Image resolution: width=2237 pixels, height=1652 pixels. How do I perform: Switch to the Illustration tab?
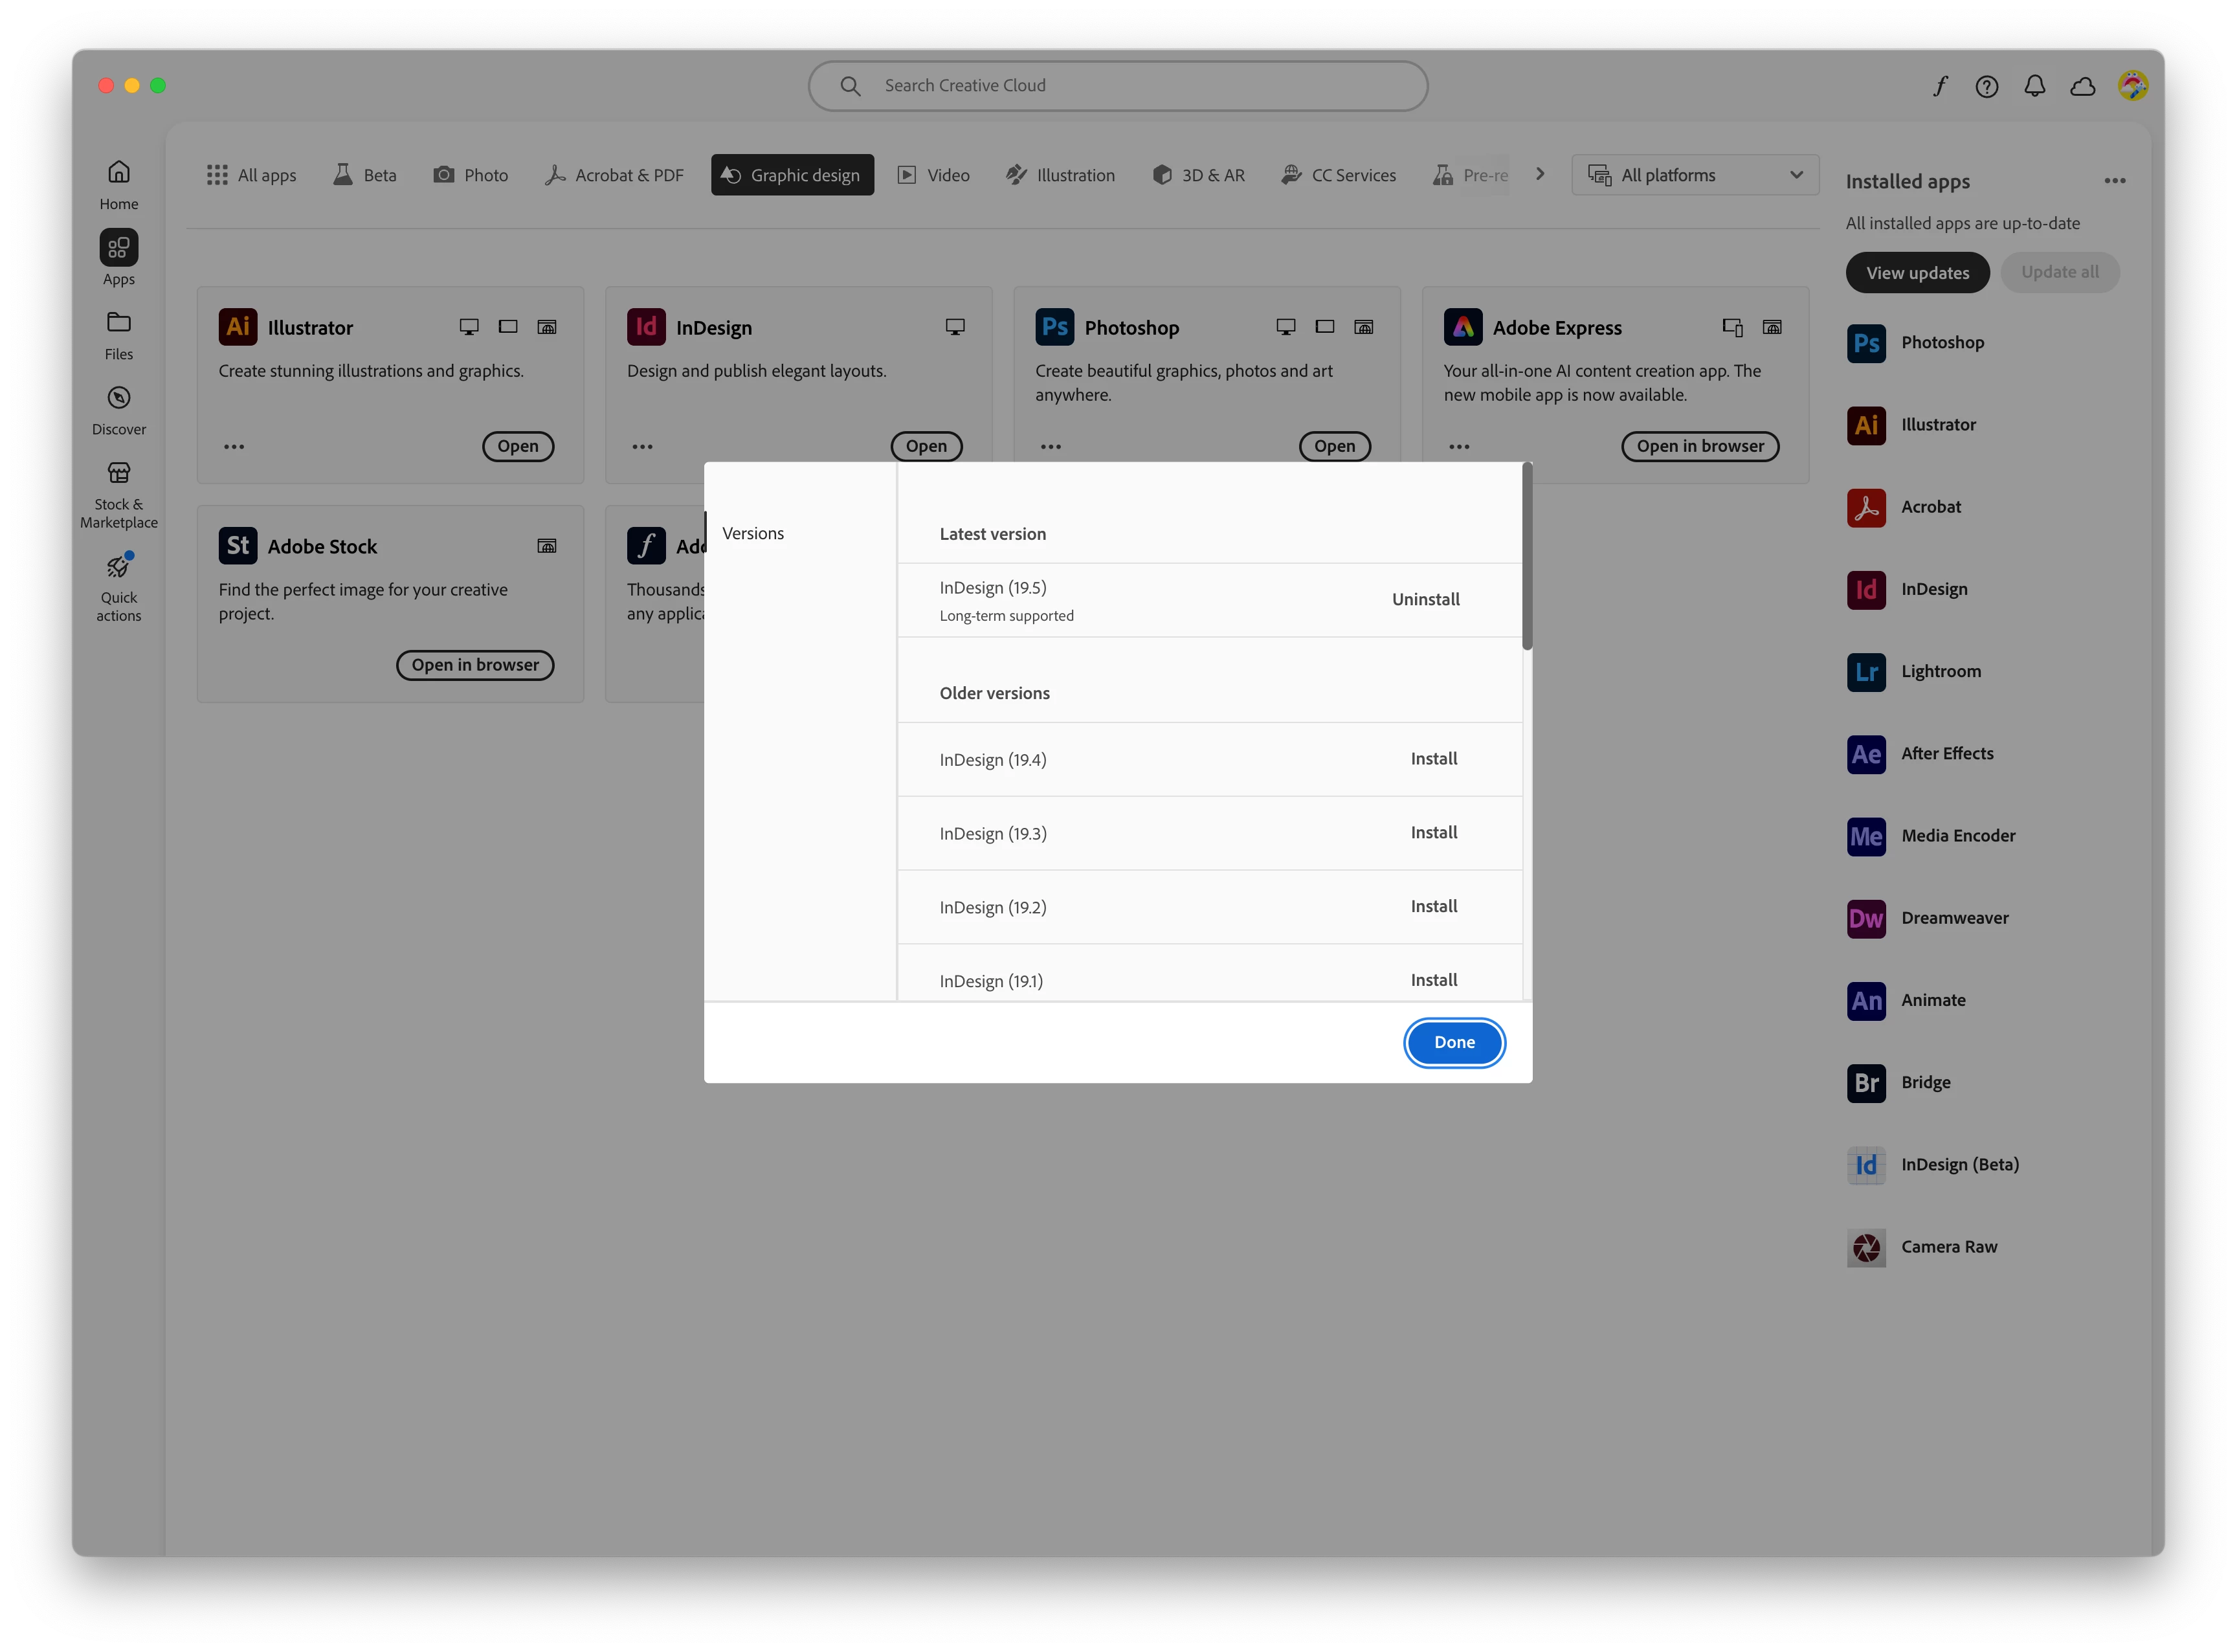coord(1060,175)
